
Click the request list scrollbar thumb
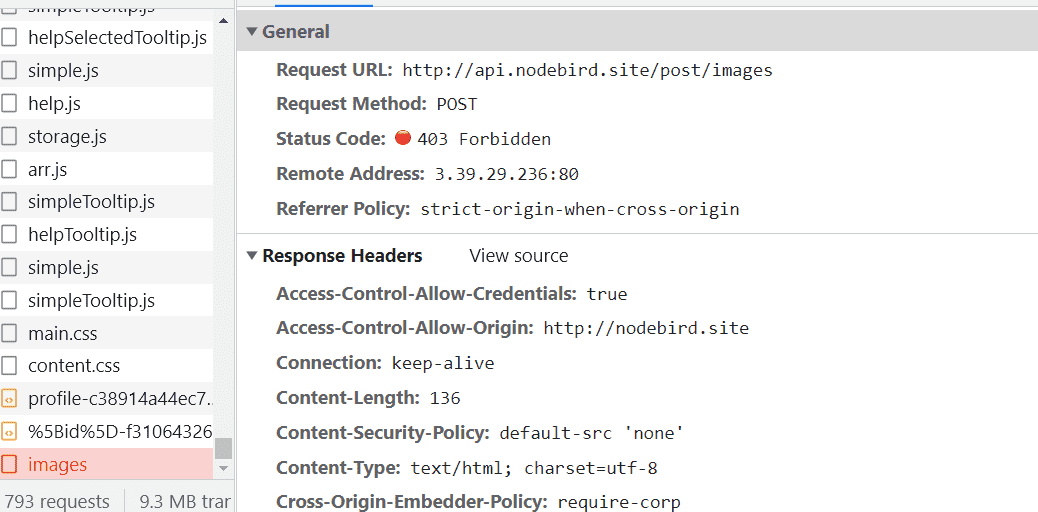click(223, 448)
